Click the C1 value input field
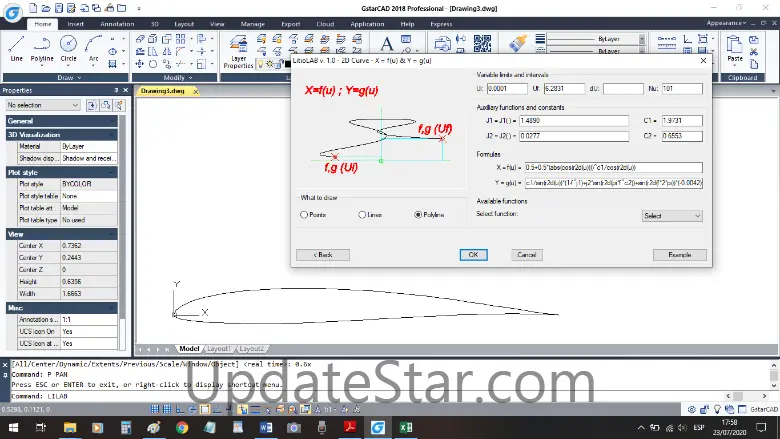The height and width of the screenshot is (439, 780). (682, 120)
